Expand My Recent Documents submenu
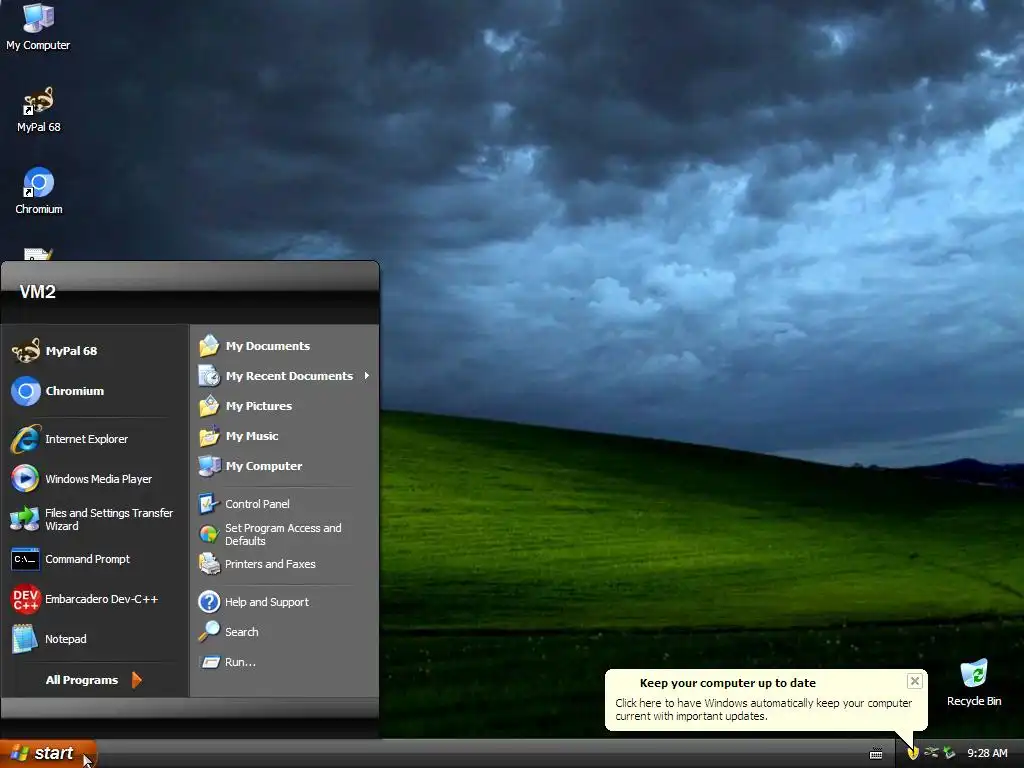Screen dimensions: 1024x768 point(284,376)
